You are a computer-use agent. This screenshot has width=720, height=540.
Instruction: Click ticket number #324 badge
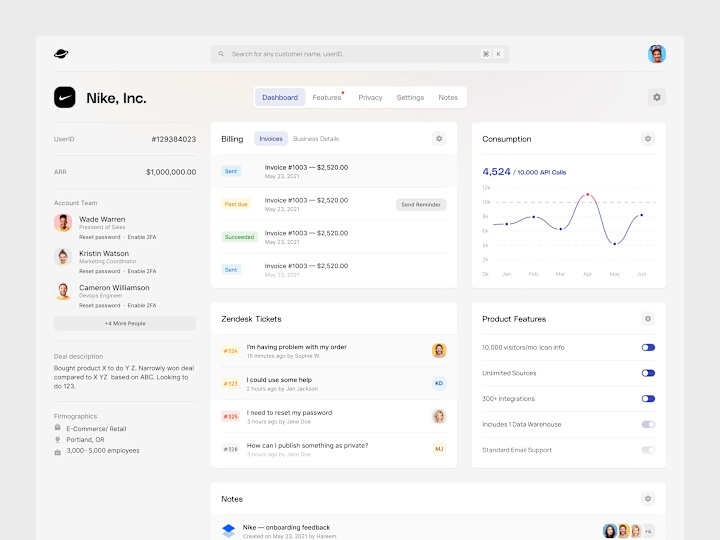point(231,351)
